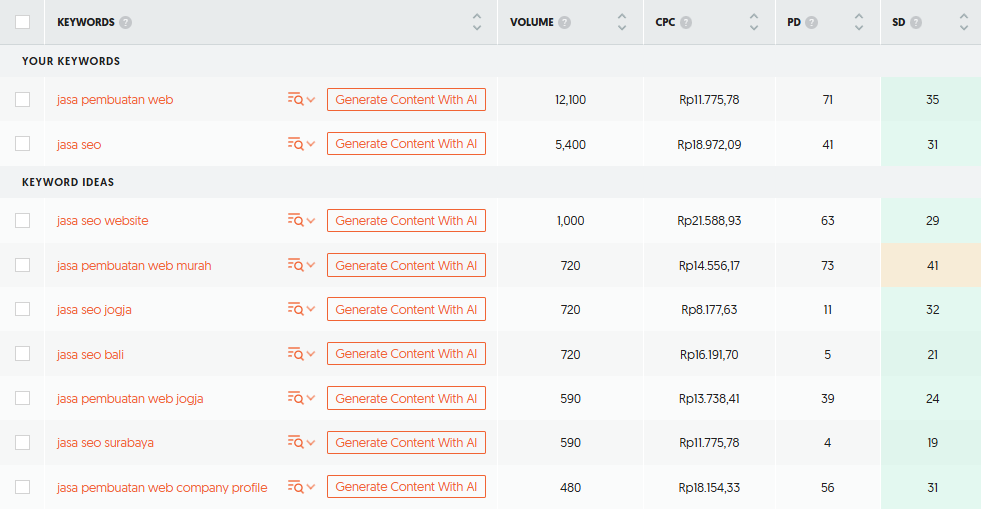Click the help icon next to Keywords header
The width and height of the screenshot is (981, 509).
pos(125,22)
